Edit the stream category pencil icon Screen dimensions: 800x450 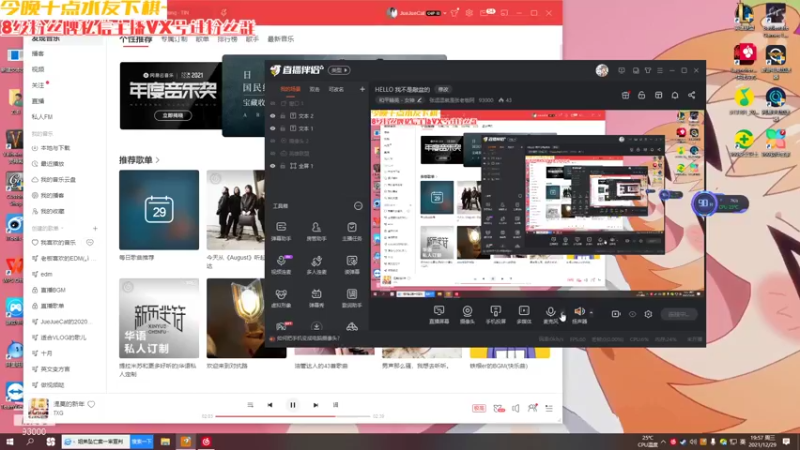click(x=420, y=100)
